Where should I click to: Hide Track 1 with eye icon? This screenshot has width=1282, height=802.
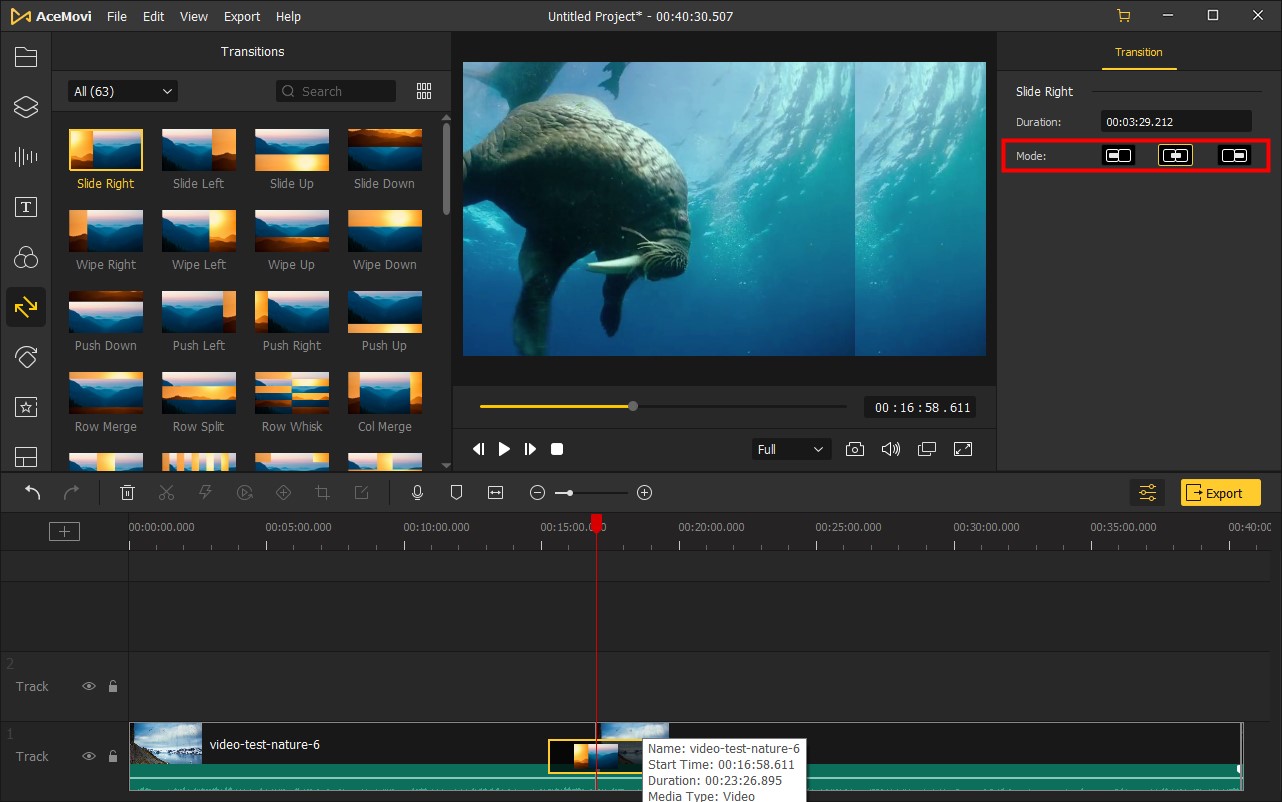point(89,757)
